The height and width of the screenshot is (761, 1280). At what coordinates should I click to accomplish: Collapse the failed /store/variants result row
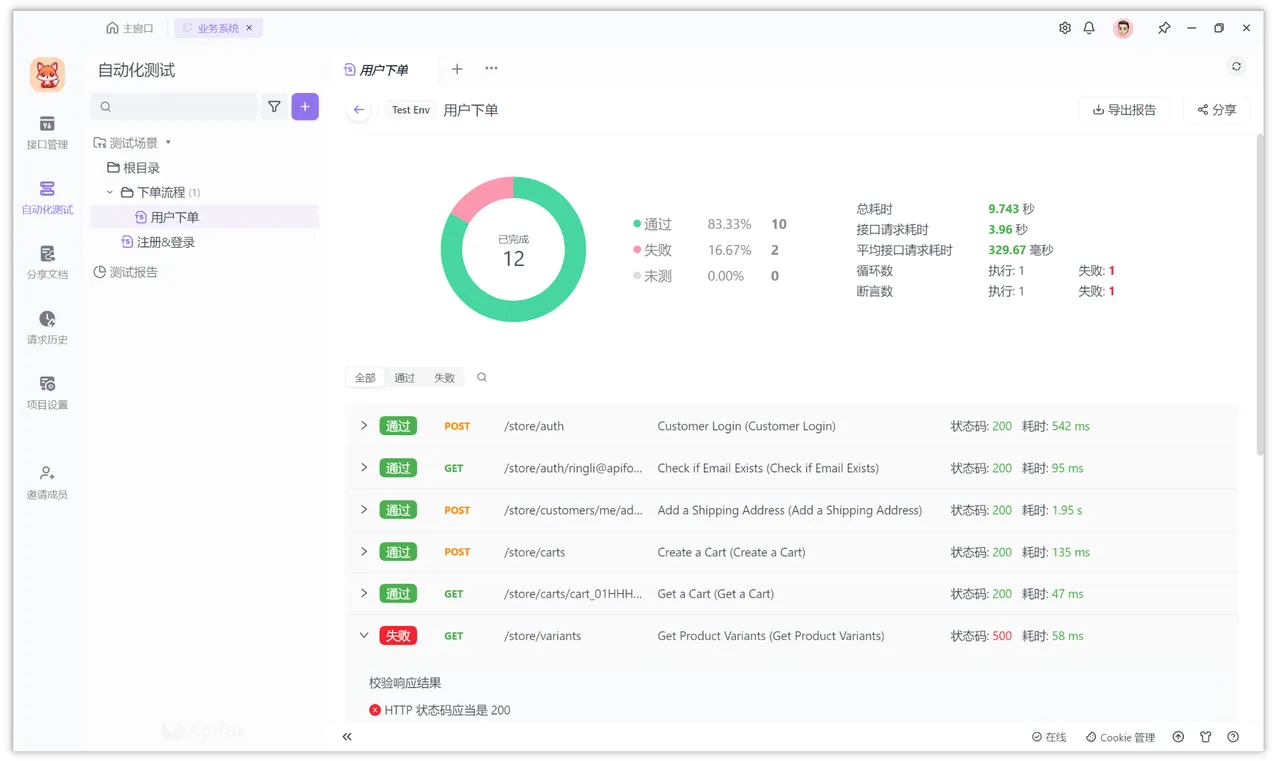(x=364, y=636)
